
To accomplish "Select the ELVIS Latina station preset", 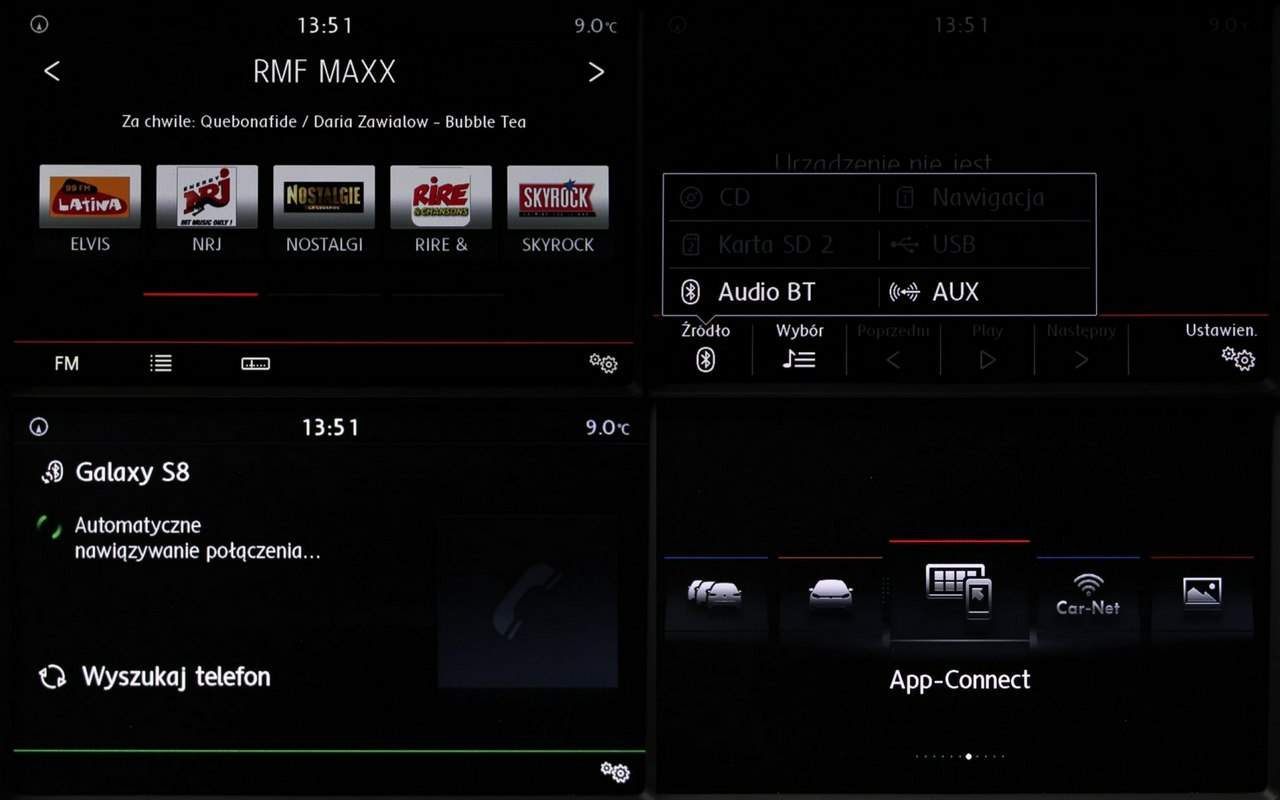I will [x=90, y=209].
